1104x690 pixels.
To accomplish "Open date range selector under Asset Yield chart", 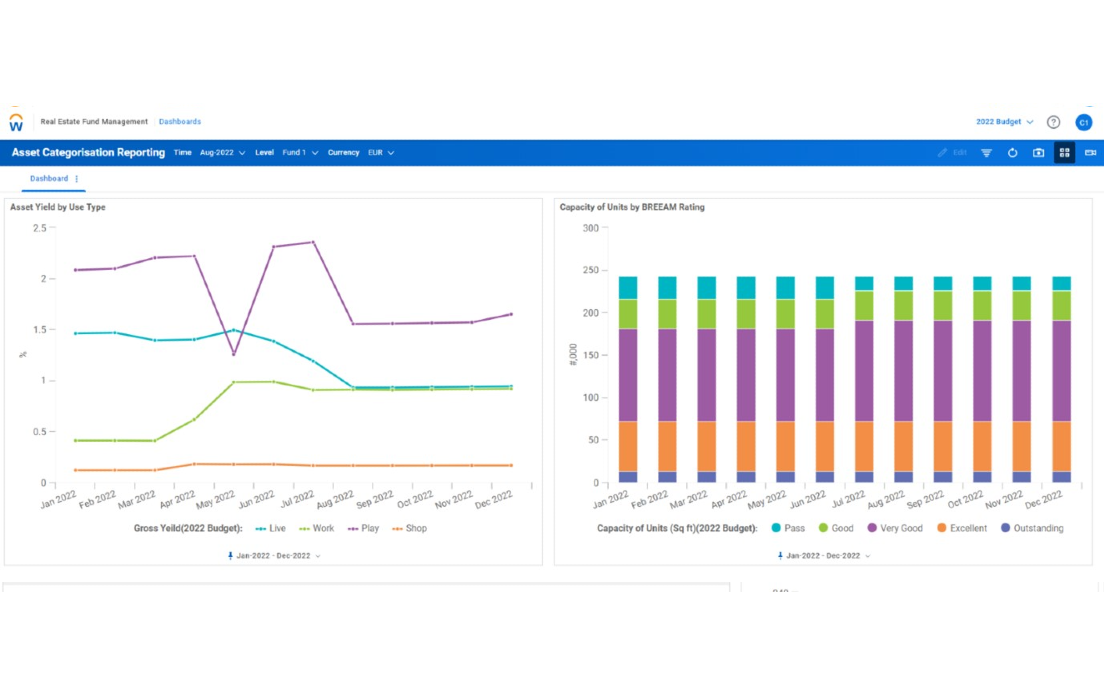I will (x=274, y=556).
